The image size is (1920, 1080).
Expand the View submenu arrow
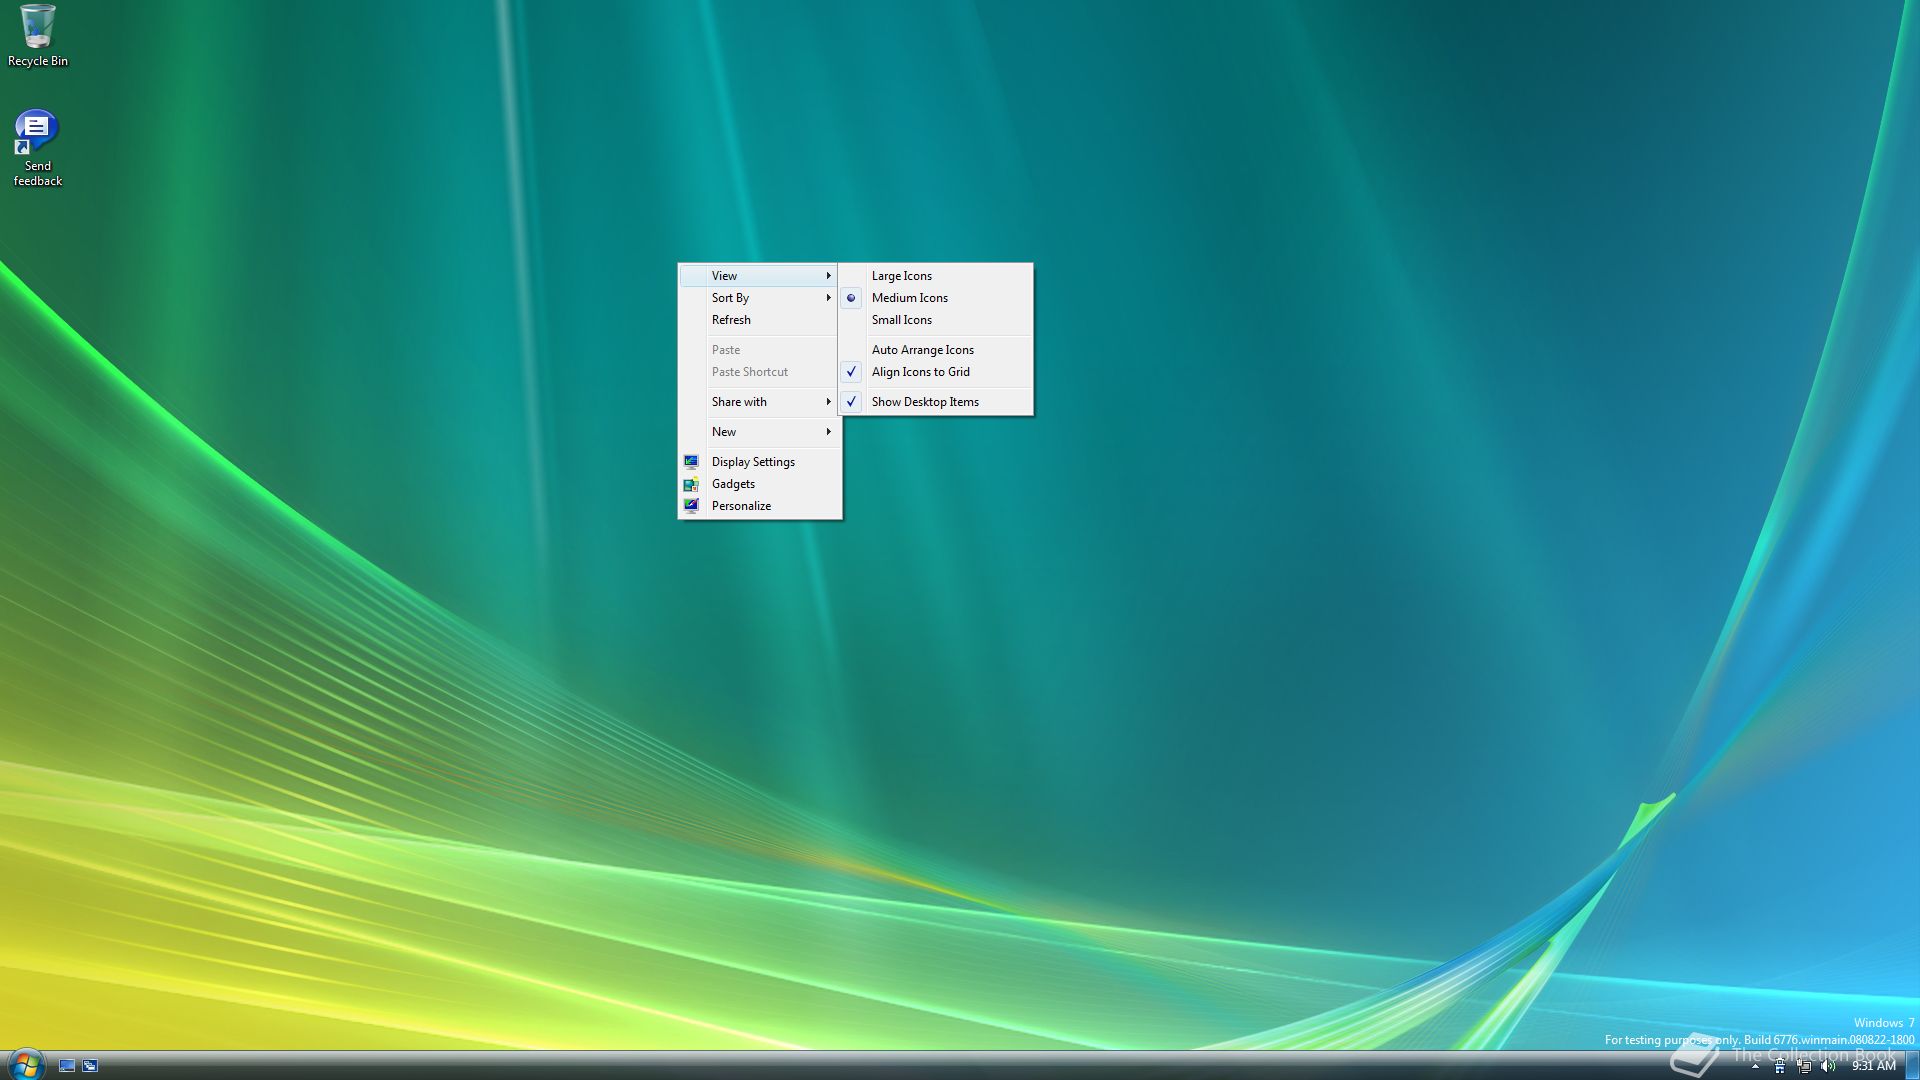point(828,276)
